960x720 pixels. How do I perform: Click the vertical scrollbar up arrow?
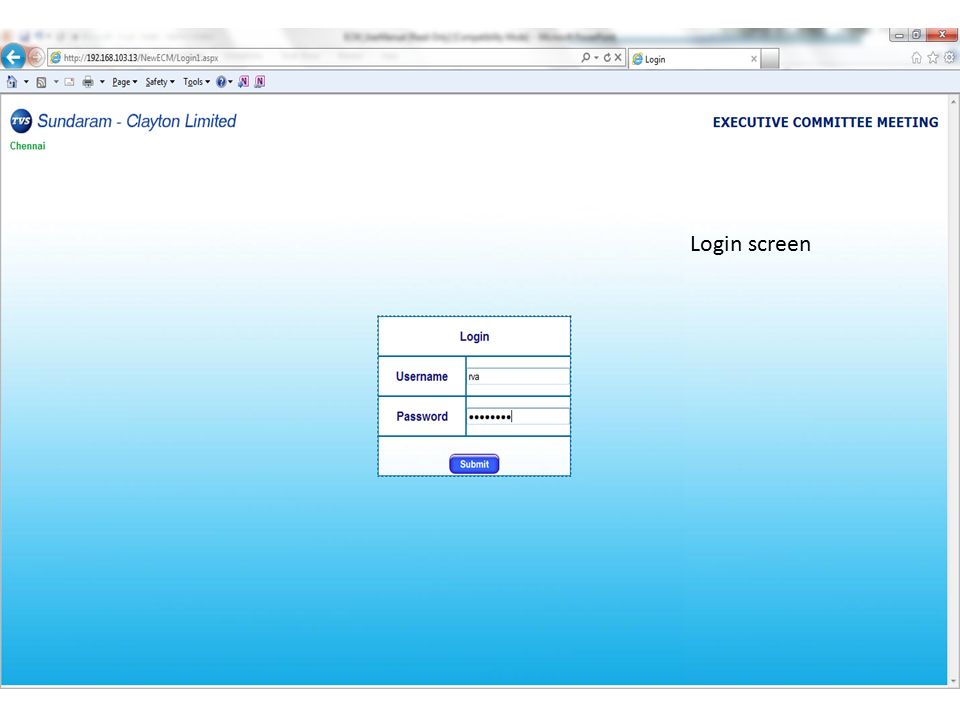tap(953, 101)
